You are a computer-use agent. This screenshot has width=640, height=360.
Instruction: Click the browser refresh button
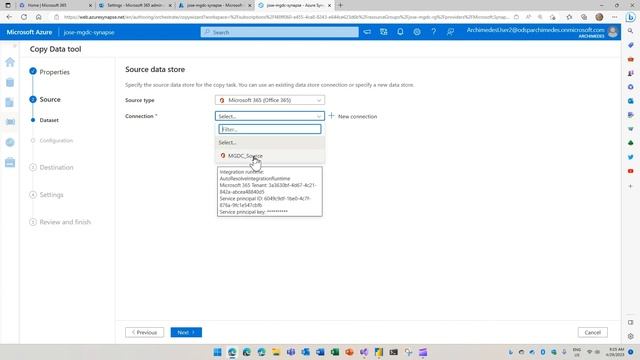pyautogui.click(x=24, y=17)
